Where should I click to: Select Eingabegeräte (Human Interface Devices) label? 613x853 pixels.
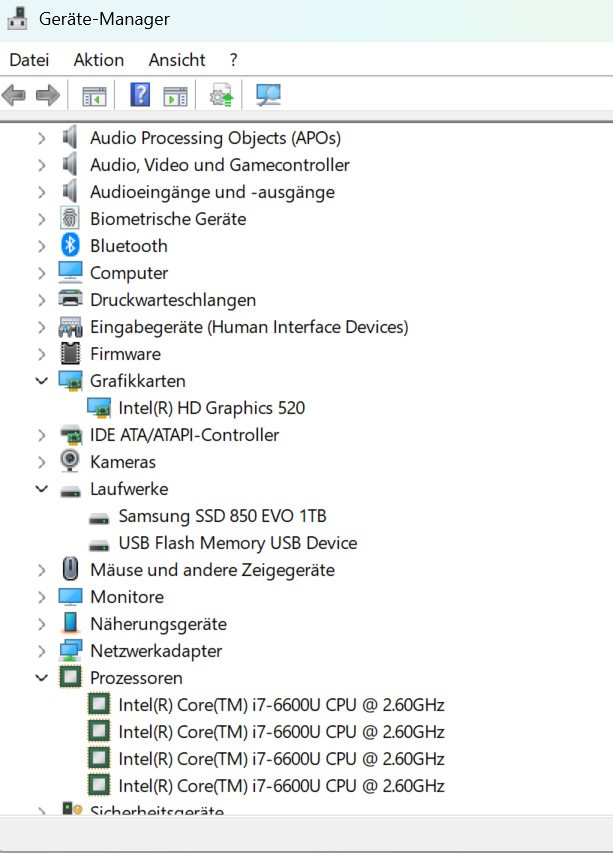[249, 327]
